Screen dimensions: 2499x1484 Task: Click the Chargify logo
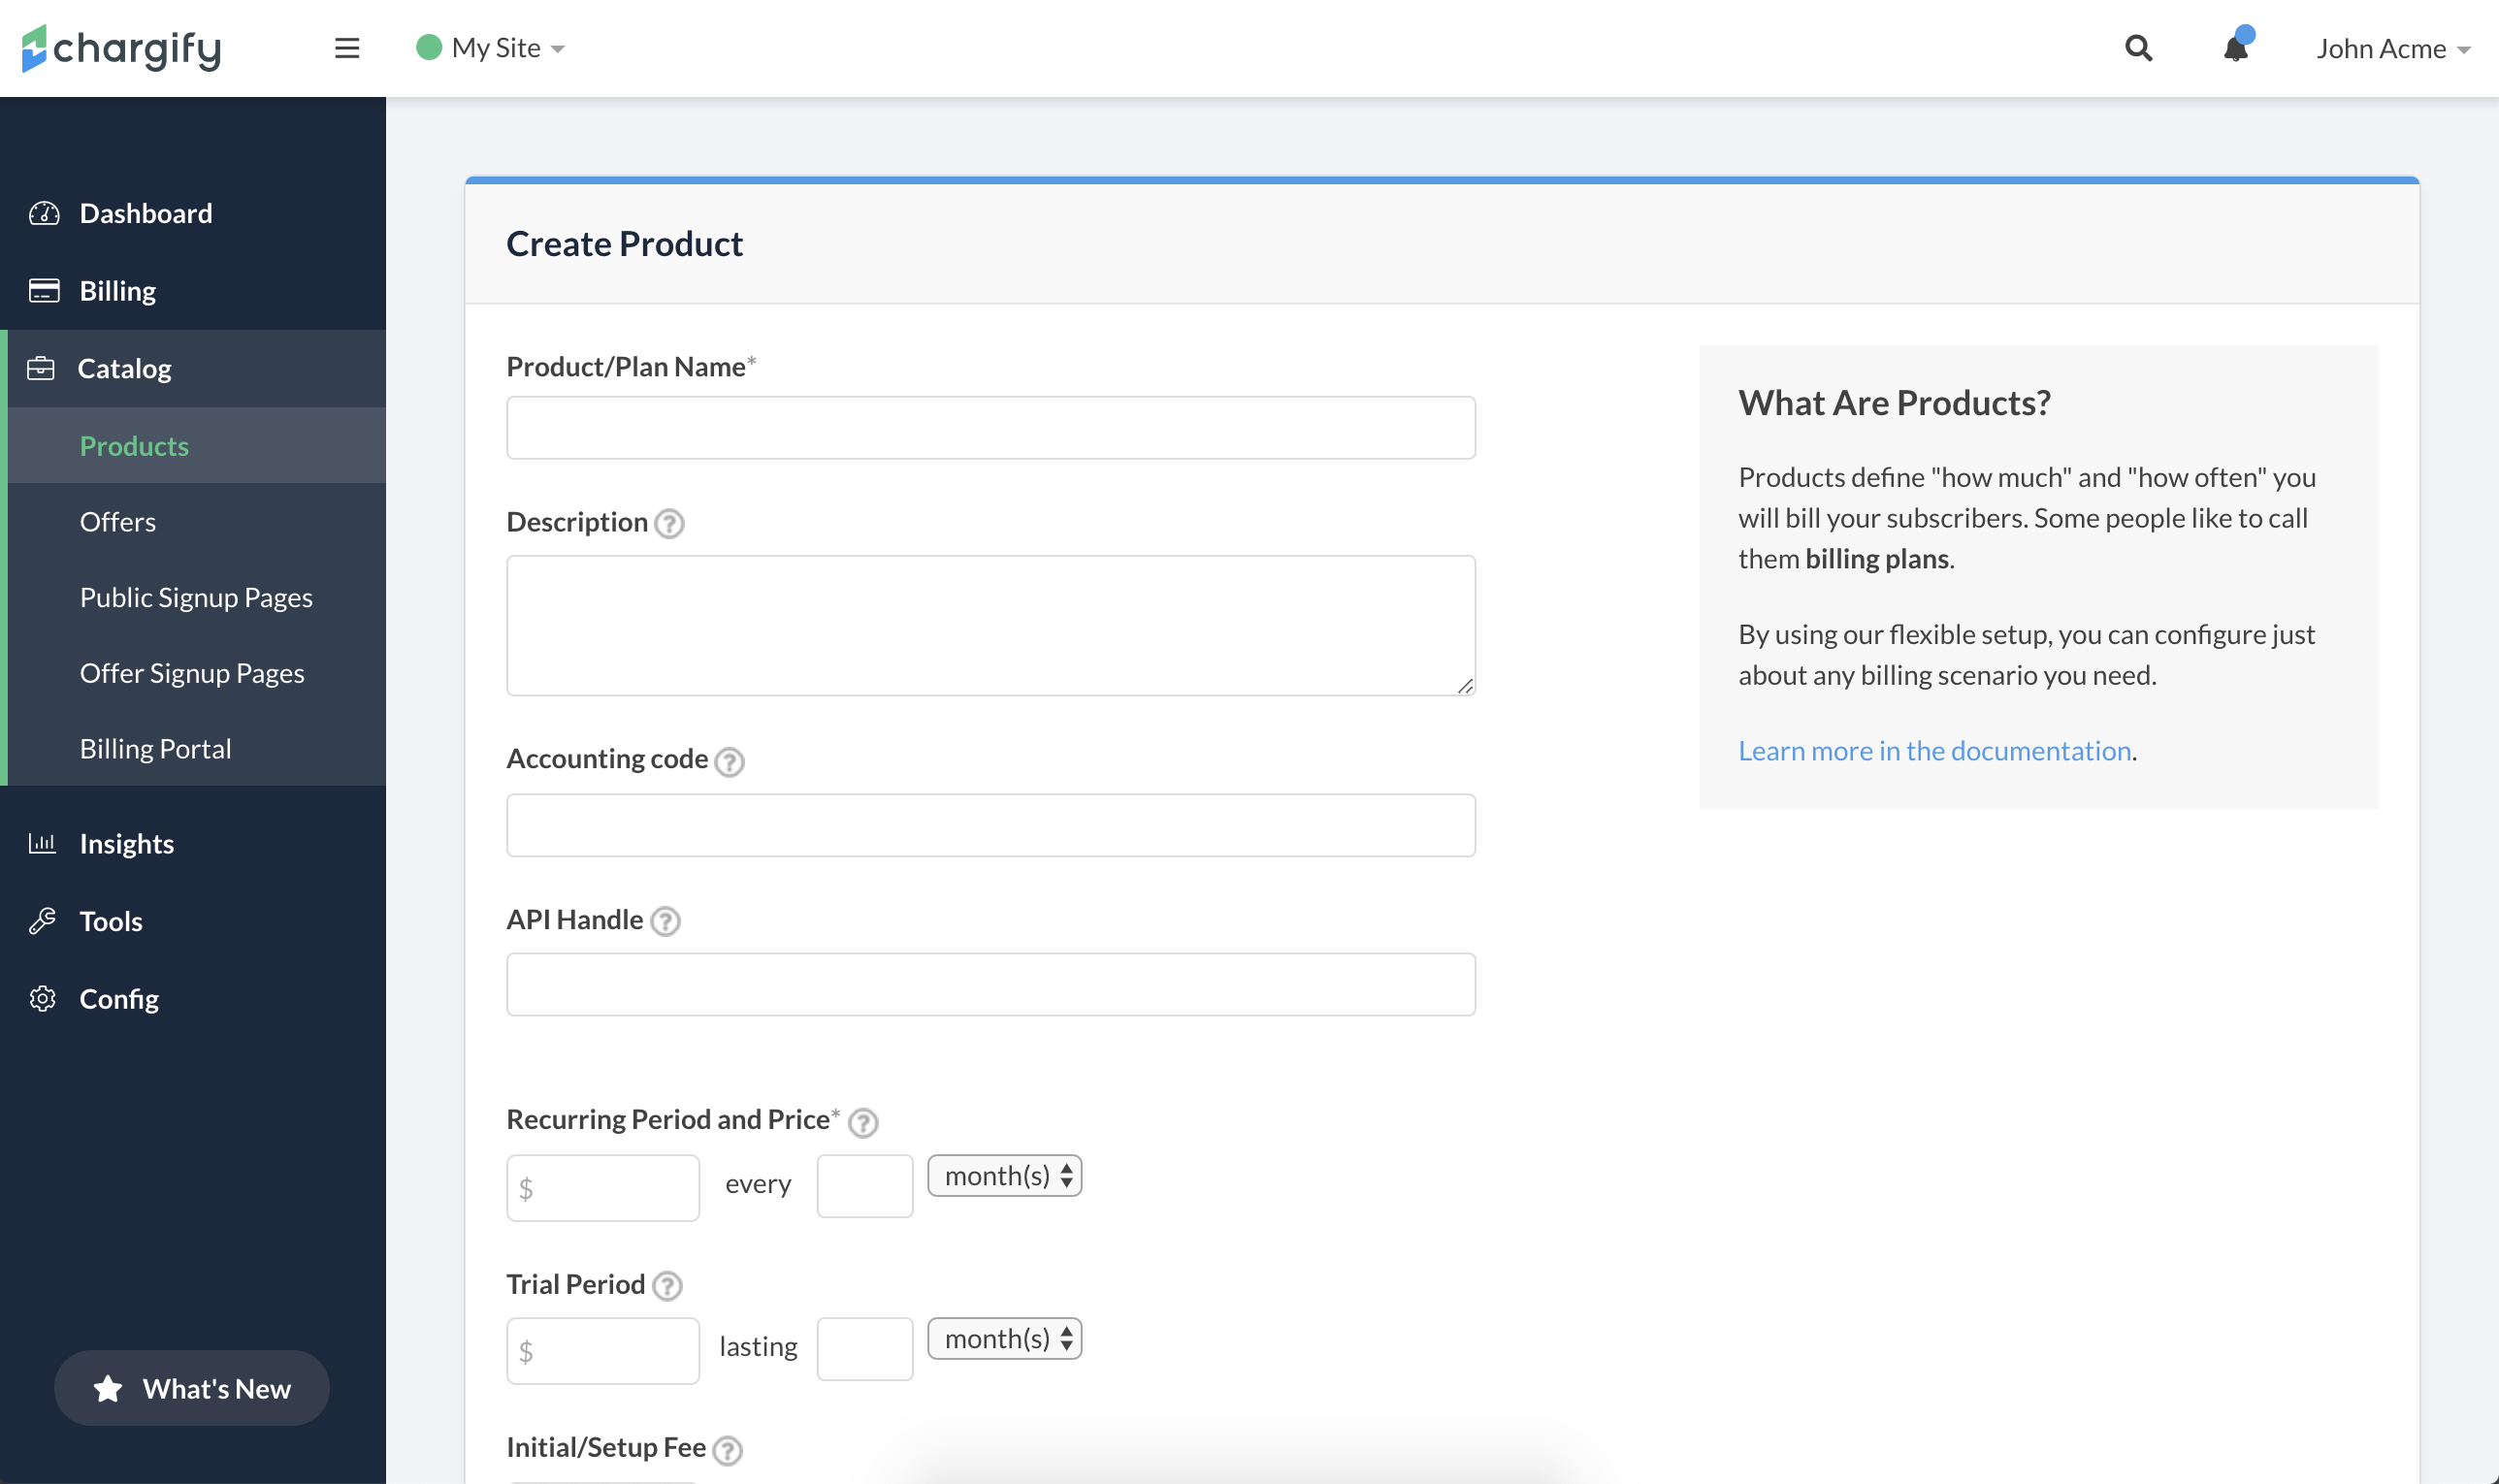click(121, 48)
